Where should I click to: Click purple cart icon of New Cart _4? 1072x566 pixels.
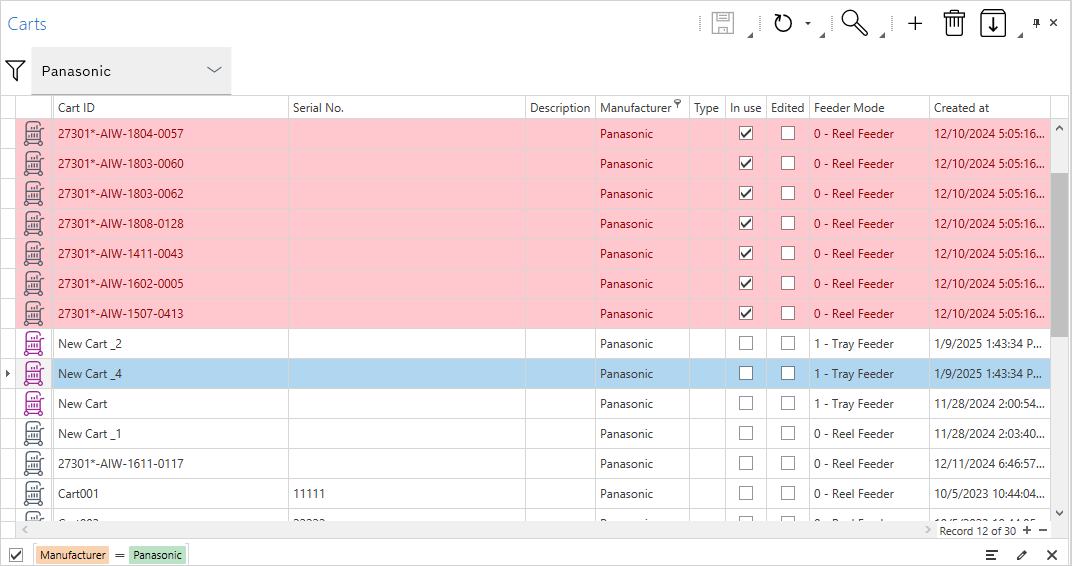click(x=34, y=374)
